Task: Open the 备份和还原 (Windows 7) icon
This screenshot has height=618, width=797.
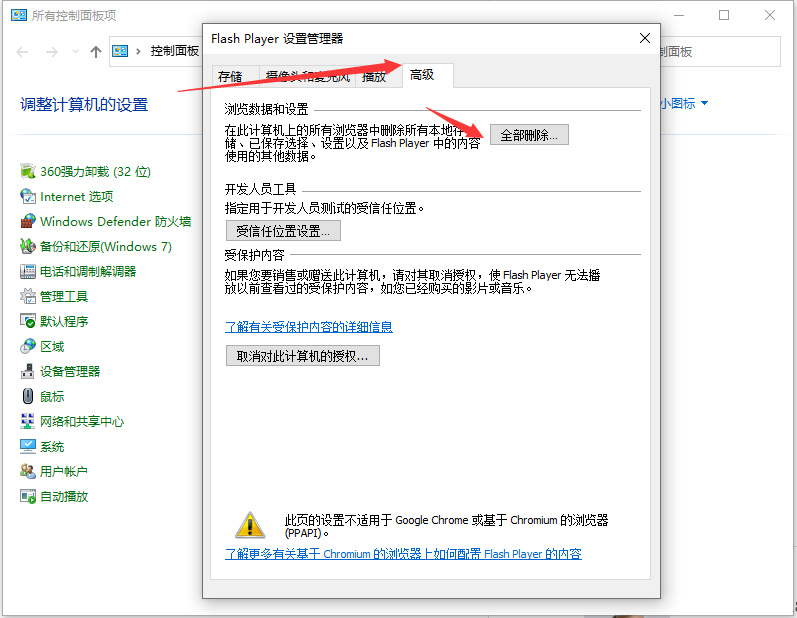Action: [x=28, y=246]
